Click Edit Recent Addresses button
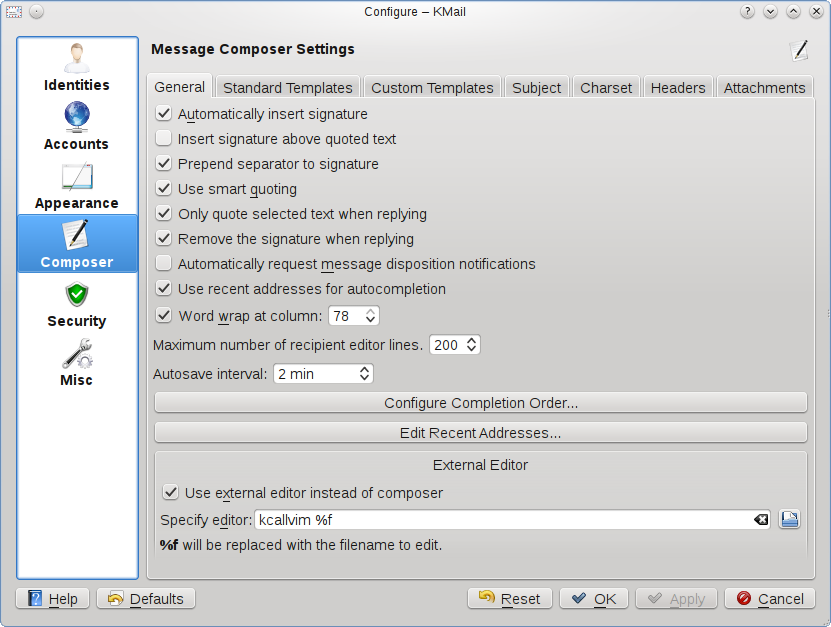Image resolution: width=831 pixels, height=627 pixels. coord(481,432)
